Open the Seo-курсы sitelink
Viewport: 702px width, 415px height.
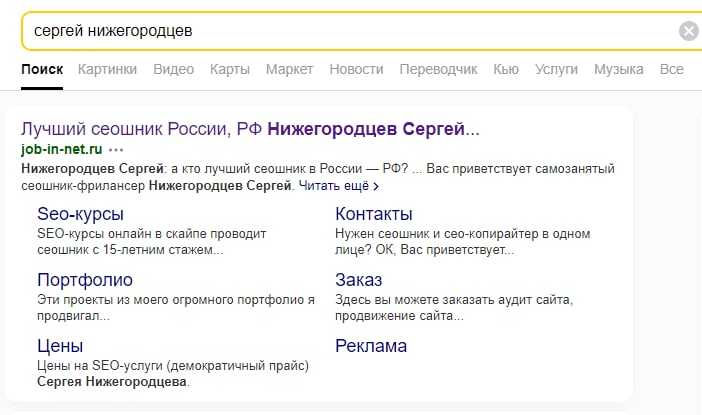81,214
